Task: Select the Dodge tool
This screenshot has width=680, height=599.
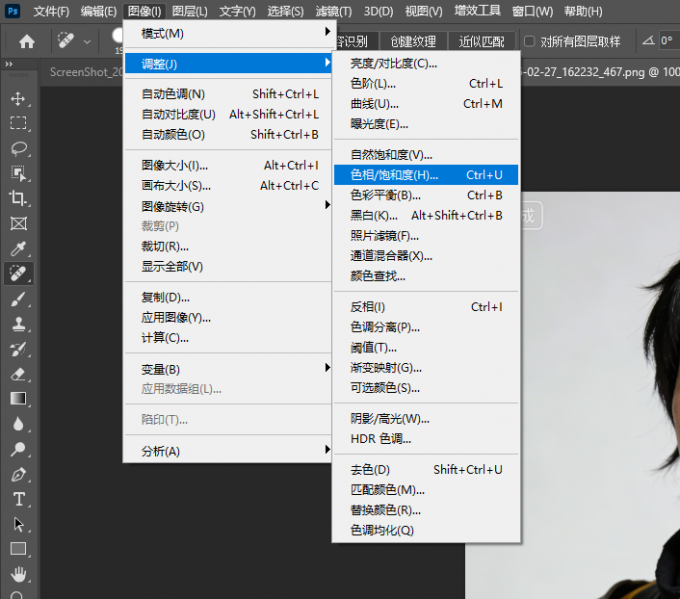Action: pyautogui.click(x=18, y=449)
